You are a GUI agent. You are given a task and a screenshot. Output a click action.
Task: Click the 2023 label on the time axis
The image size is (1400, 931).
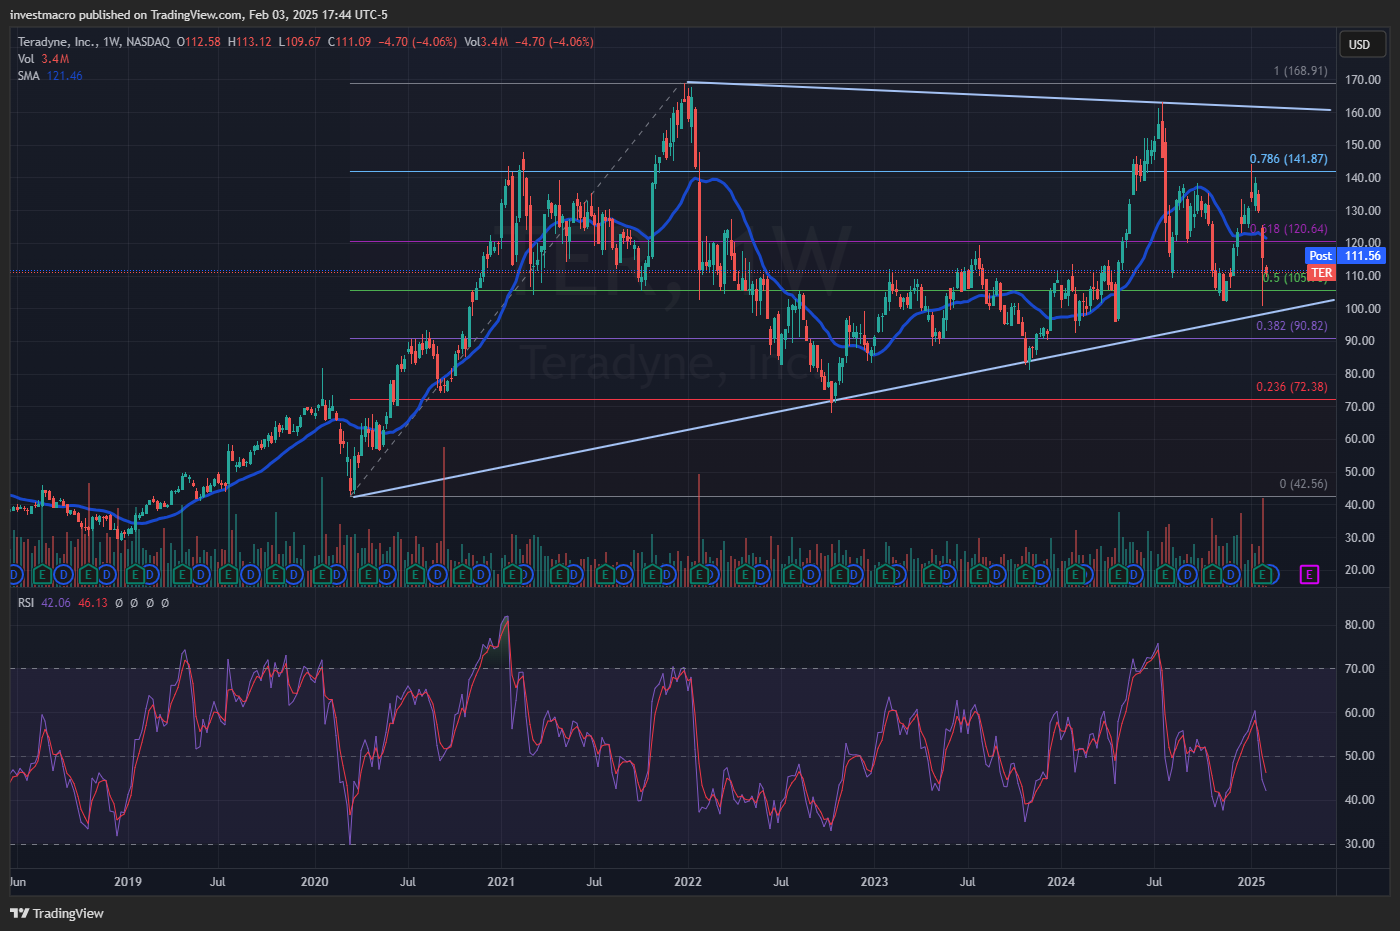tap(874, 882)
